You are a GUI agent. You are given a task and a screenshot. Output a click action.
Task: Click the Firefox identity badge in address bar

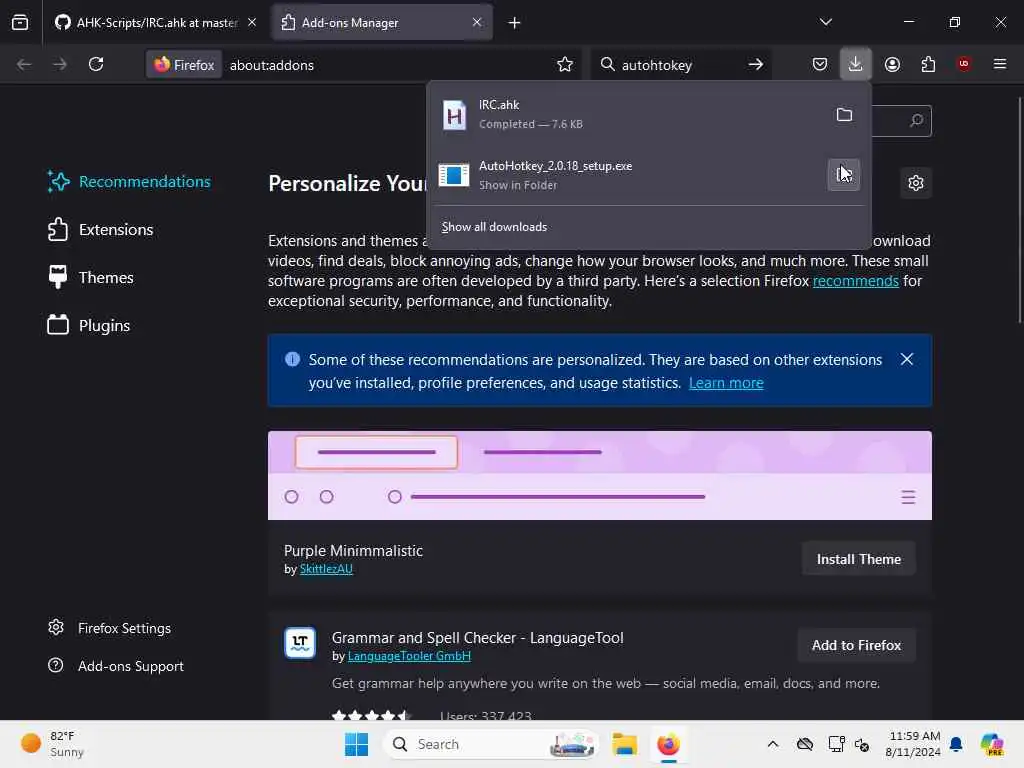point(184,65)
